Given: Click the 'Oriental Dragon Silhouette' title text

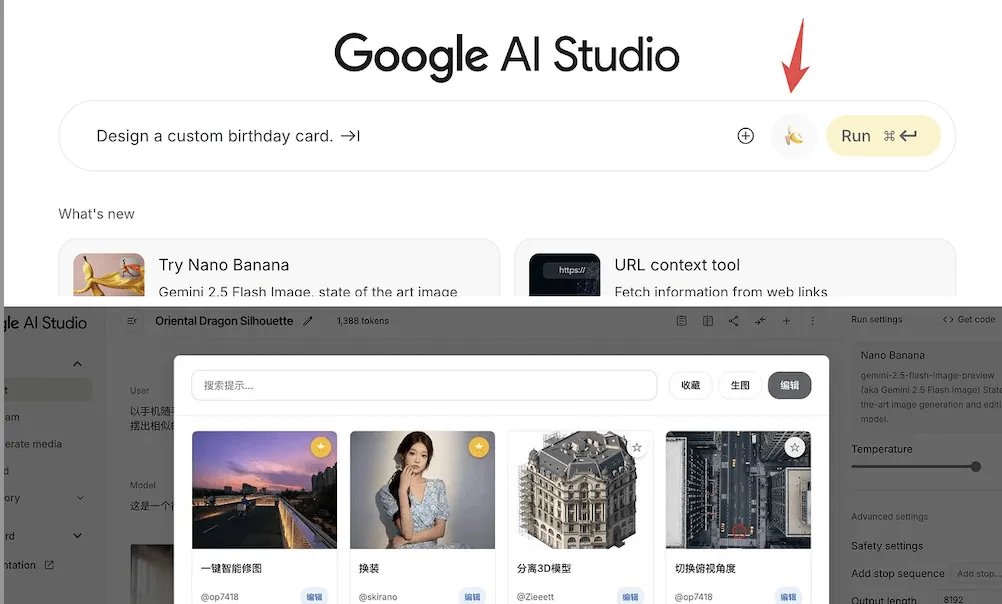Looking at the screenshot, I should pos(224,321).
